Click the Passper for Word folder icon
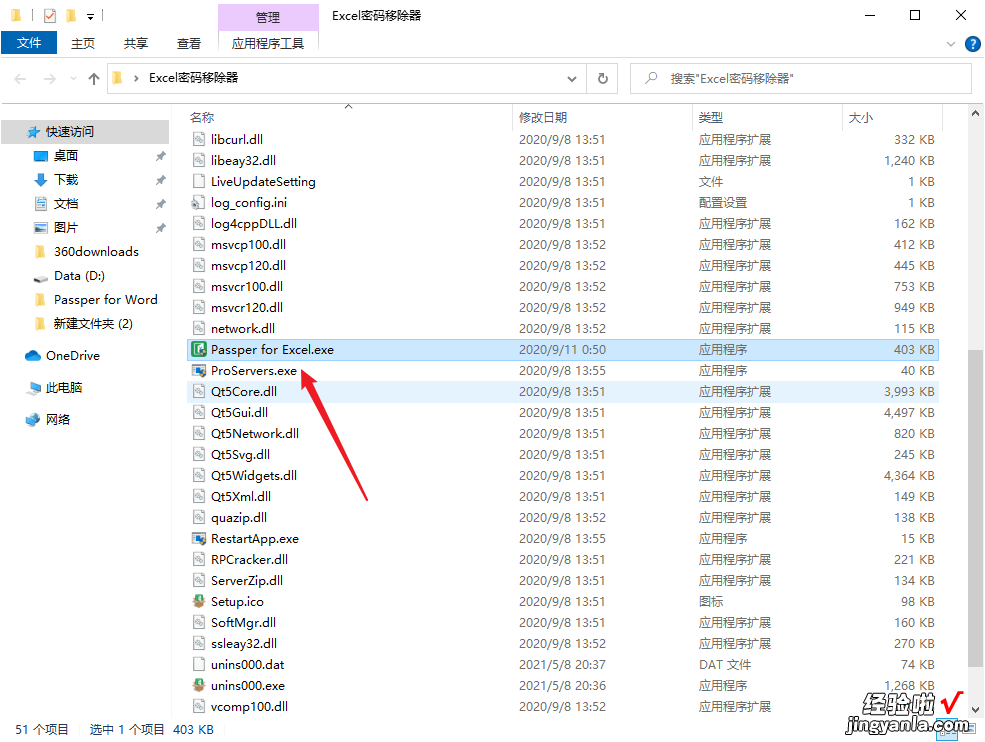 [41, 300]
